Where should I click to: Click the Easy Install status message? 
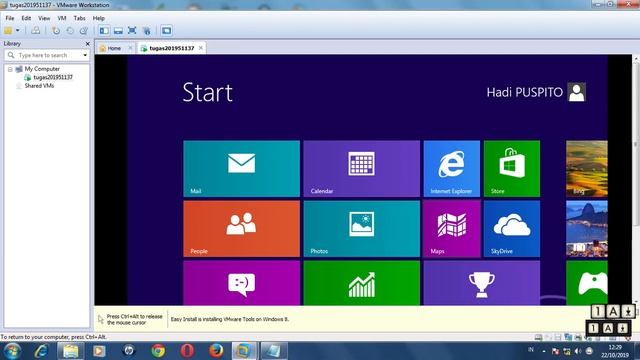[230, 319]
